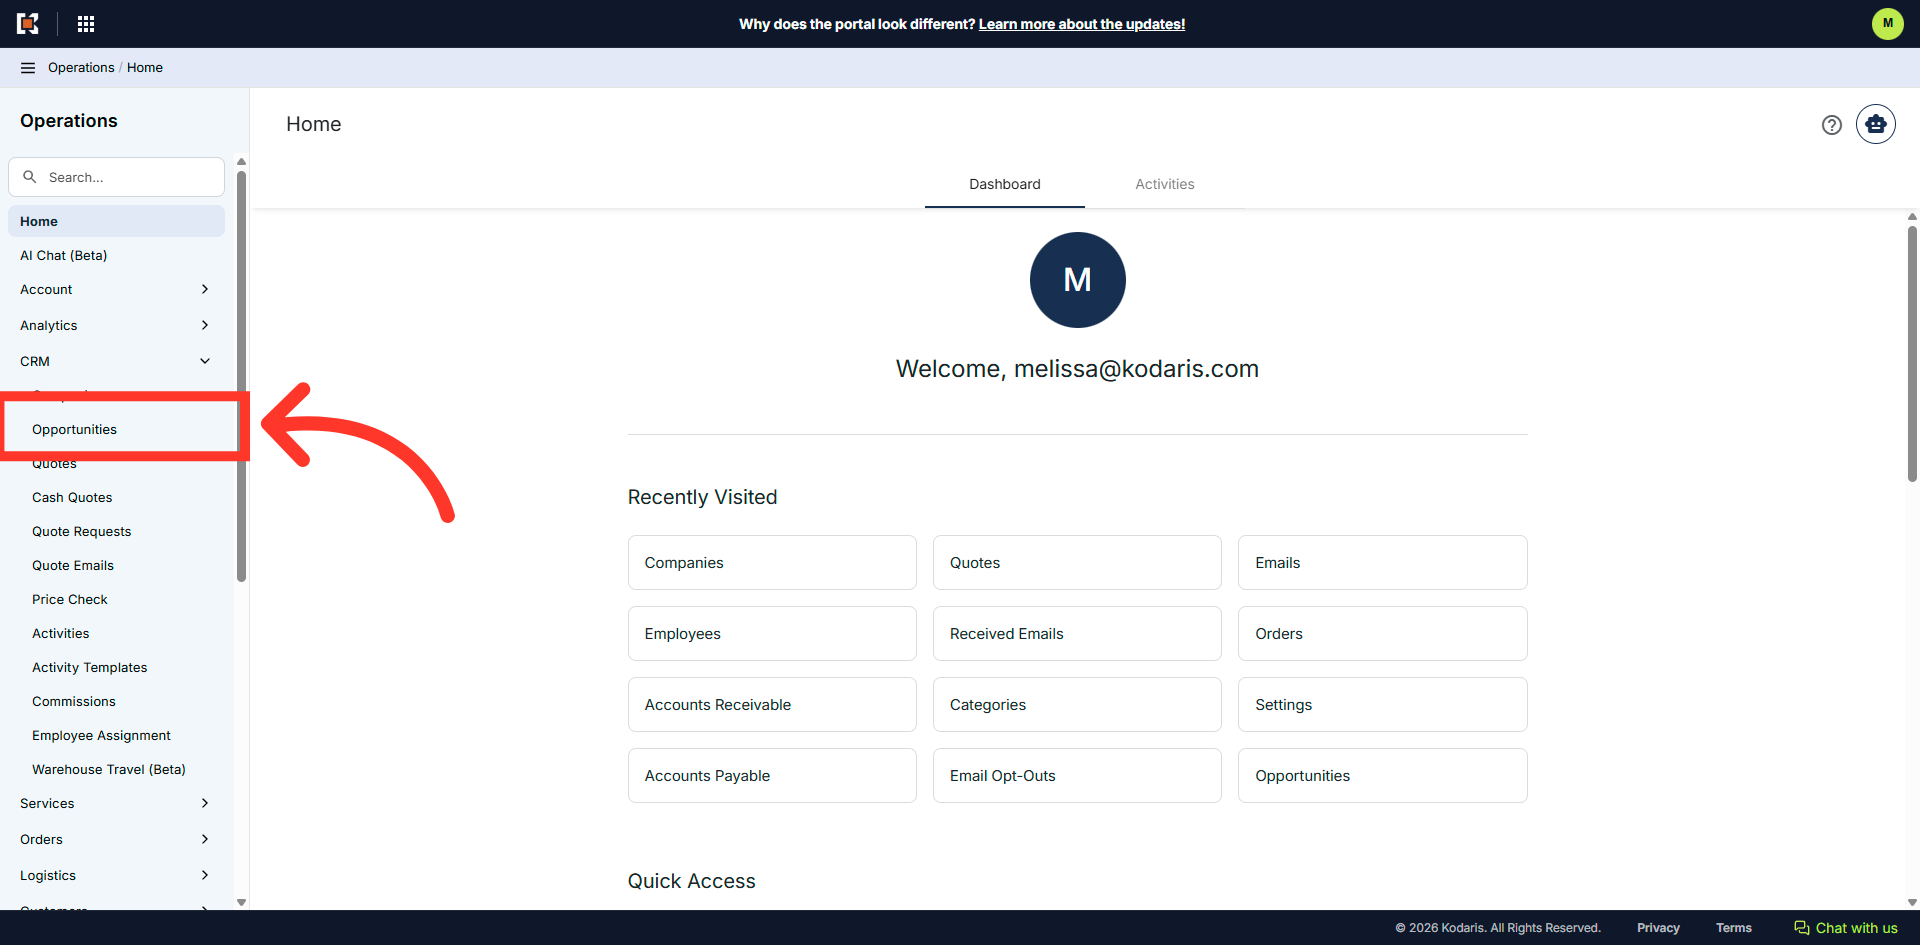The image size is (1920, 945).
Task: Click the sidebar scrollbar down arrow
Action: point(241,902)
